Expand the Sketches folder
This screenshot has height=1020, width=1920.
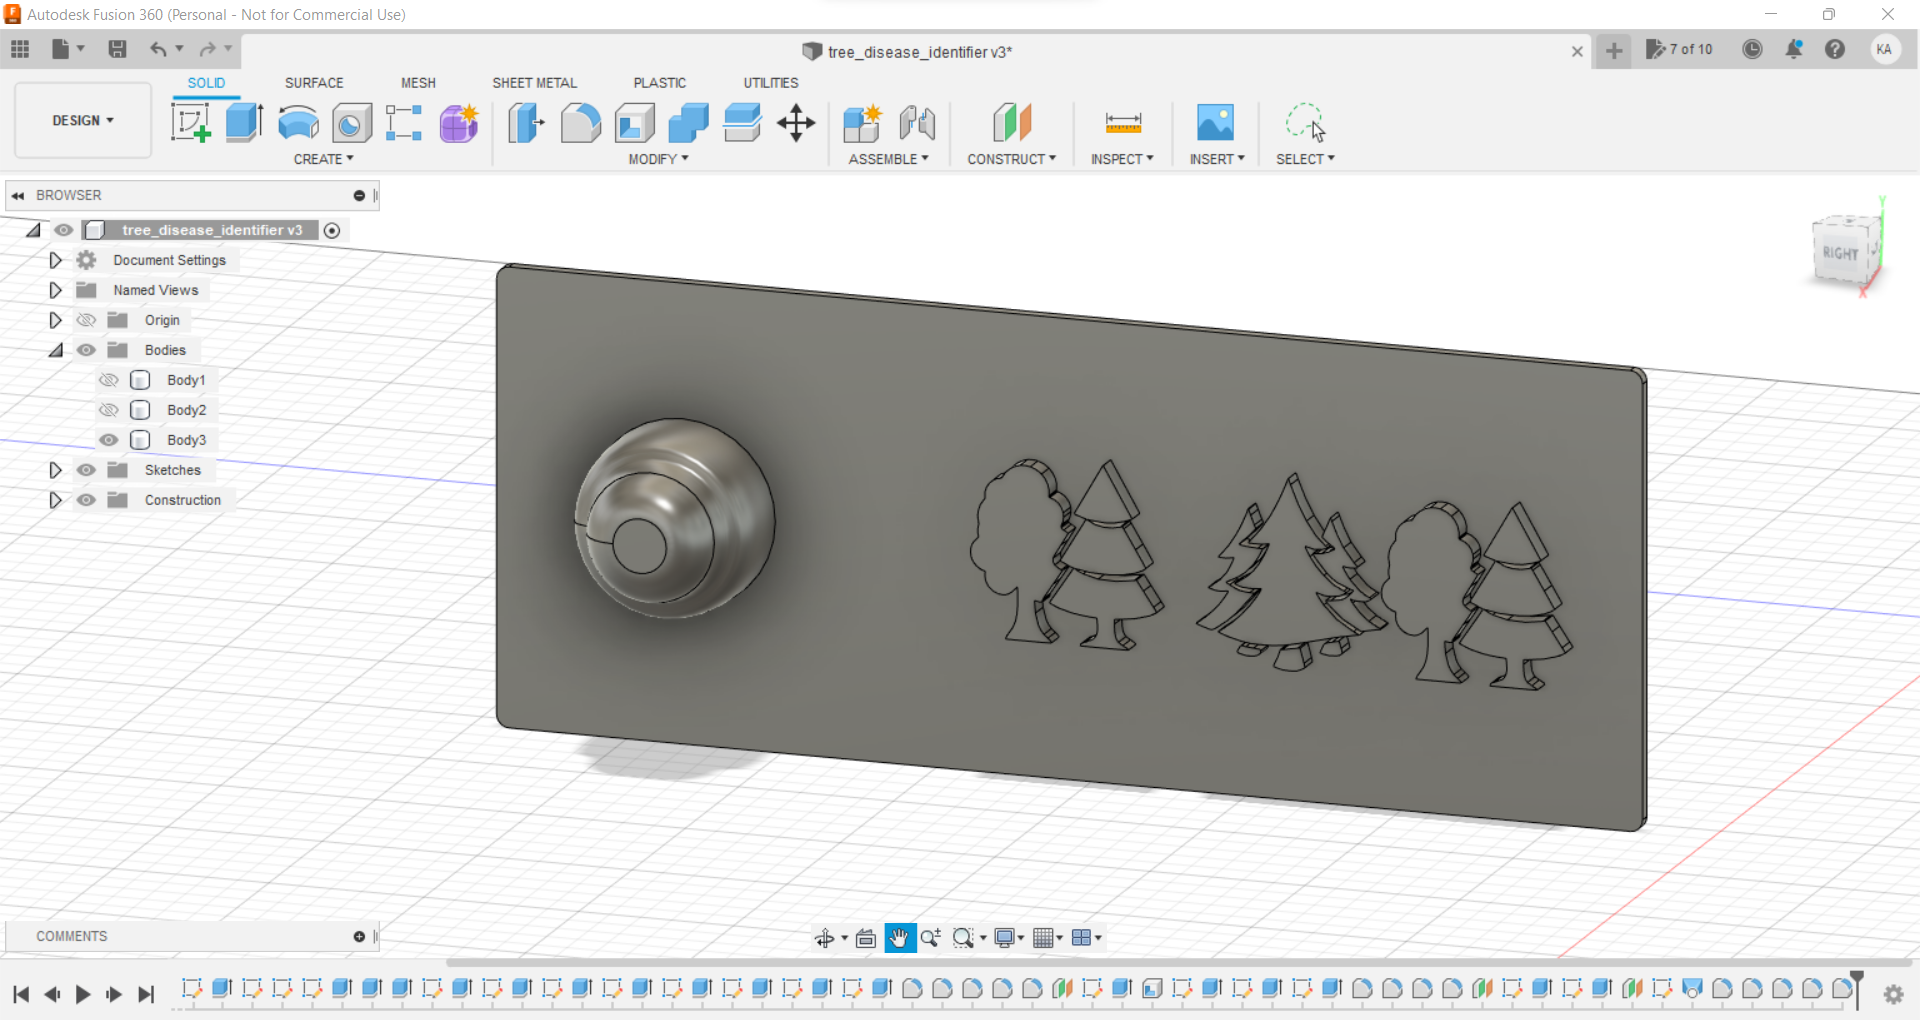[55, 470]
